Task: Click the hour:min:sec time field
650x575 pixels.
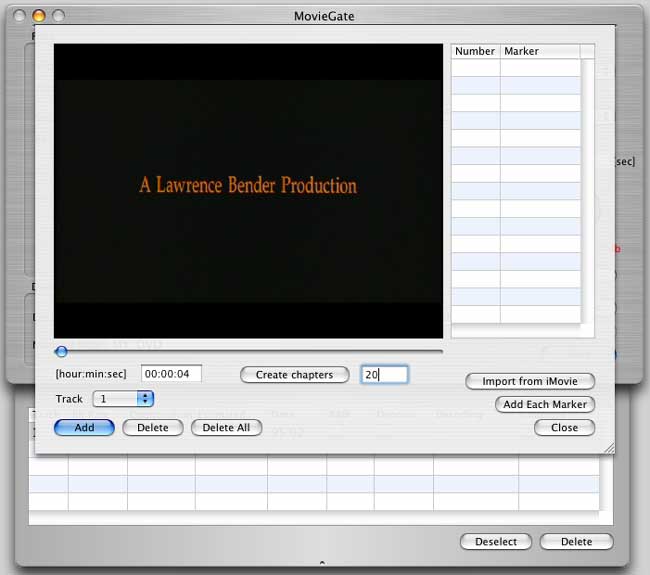Action: point(171,374)
